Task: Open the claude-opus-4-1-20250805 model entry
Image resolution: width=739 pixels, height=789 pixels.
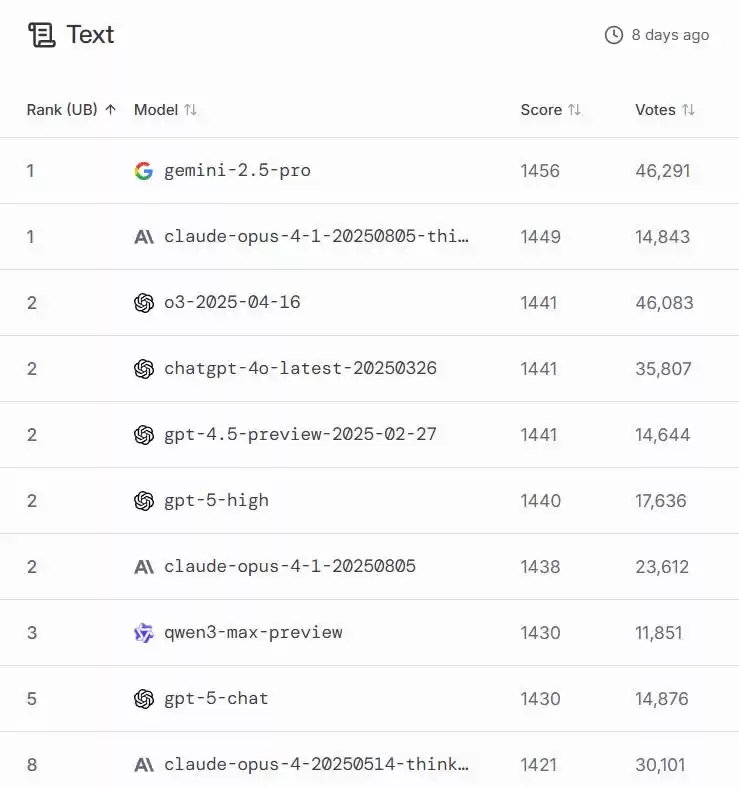Action: 290,567
